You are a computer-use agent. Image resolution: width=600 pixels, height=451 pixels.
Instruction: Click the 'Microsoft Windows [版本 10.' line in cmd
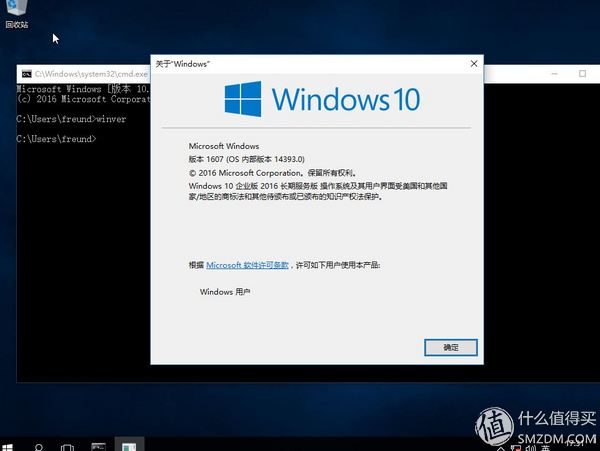[83, 89]
